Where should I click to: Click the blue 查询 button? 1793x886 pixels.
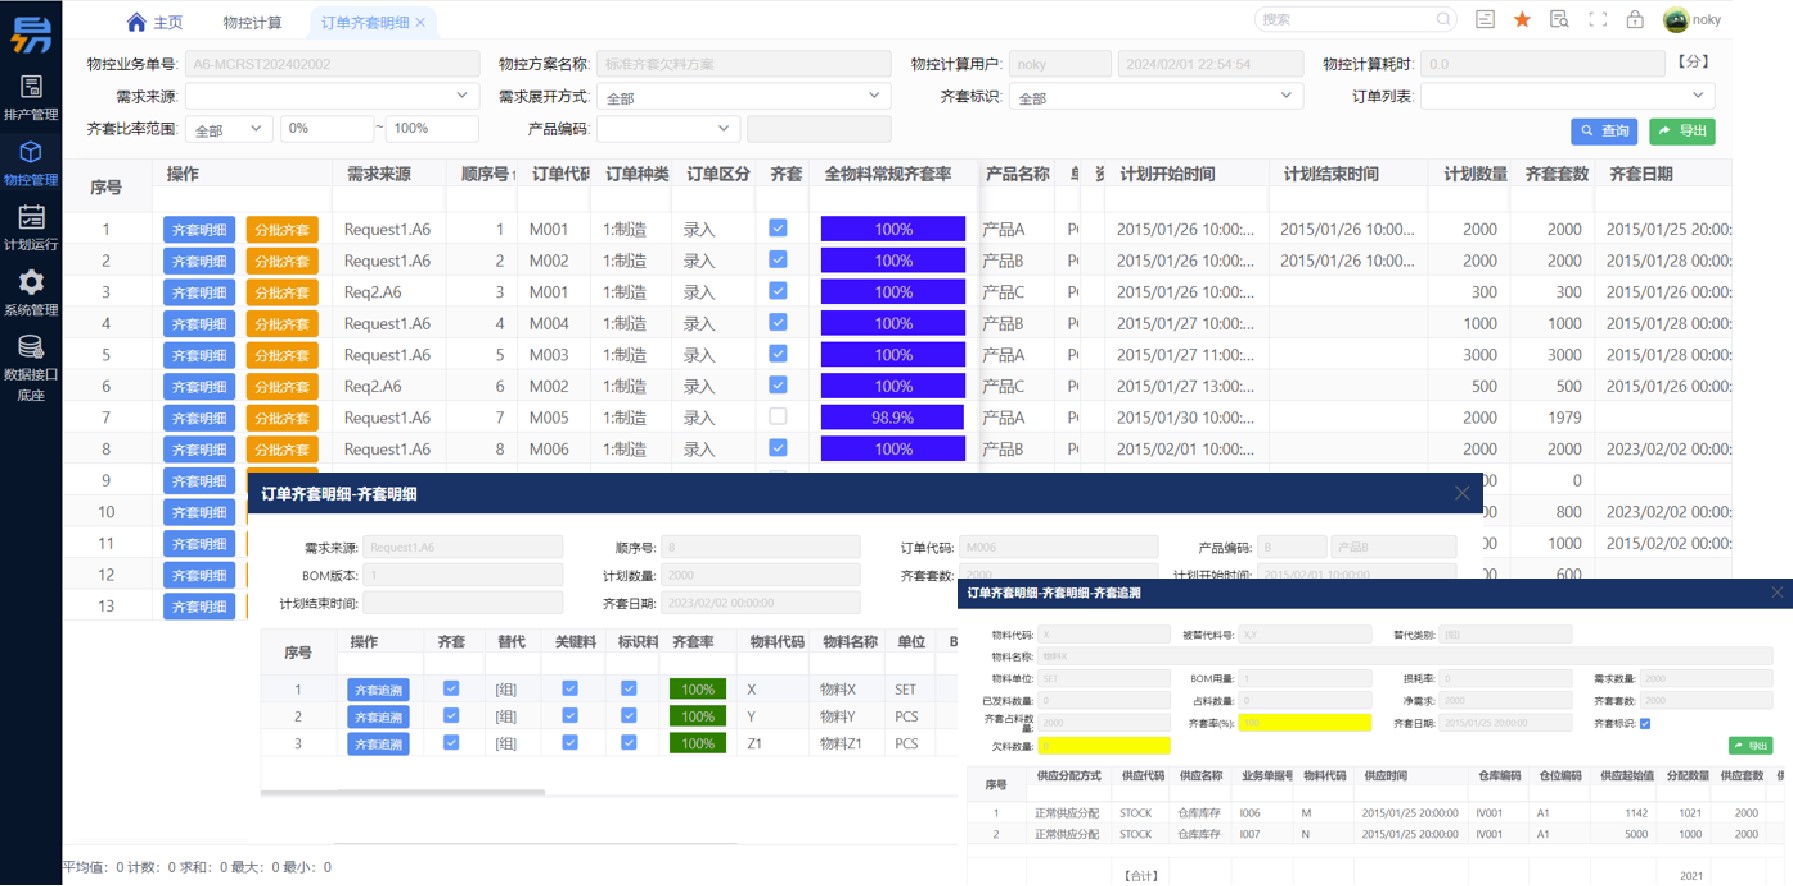(x=1605, y=131)
